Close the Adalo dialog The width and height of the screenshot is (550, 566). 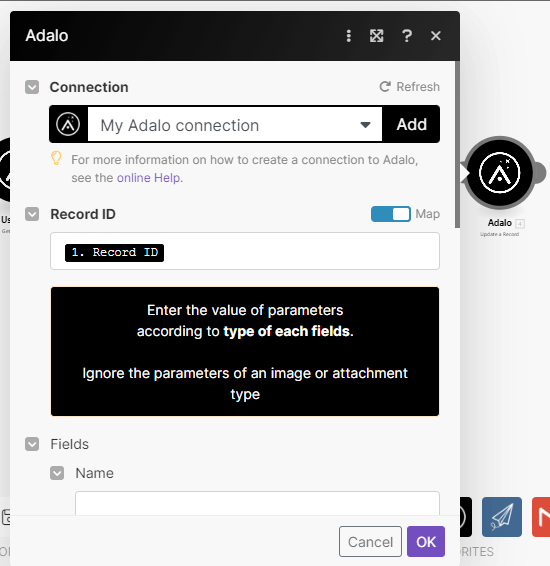click(x=436, y=36)
